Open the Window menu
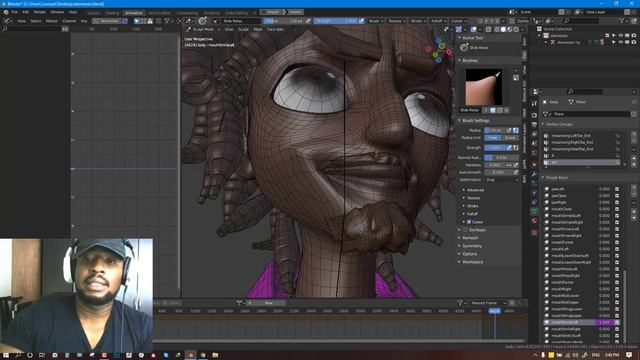The width and height of the screenshot is (640, 360). 57,12
